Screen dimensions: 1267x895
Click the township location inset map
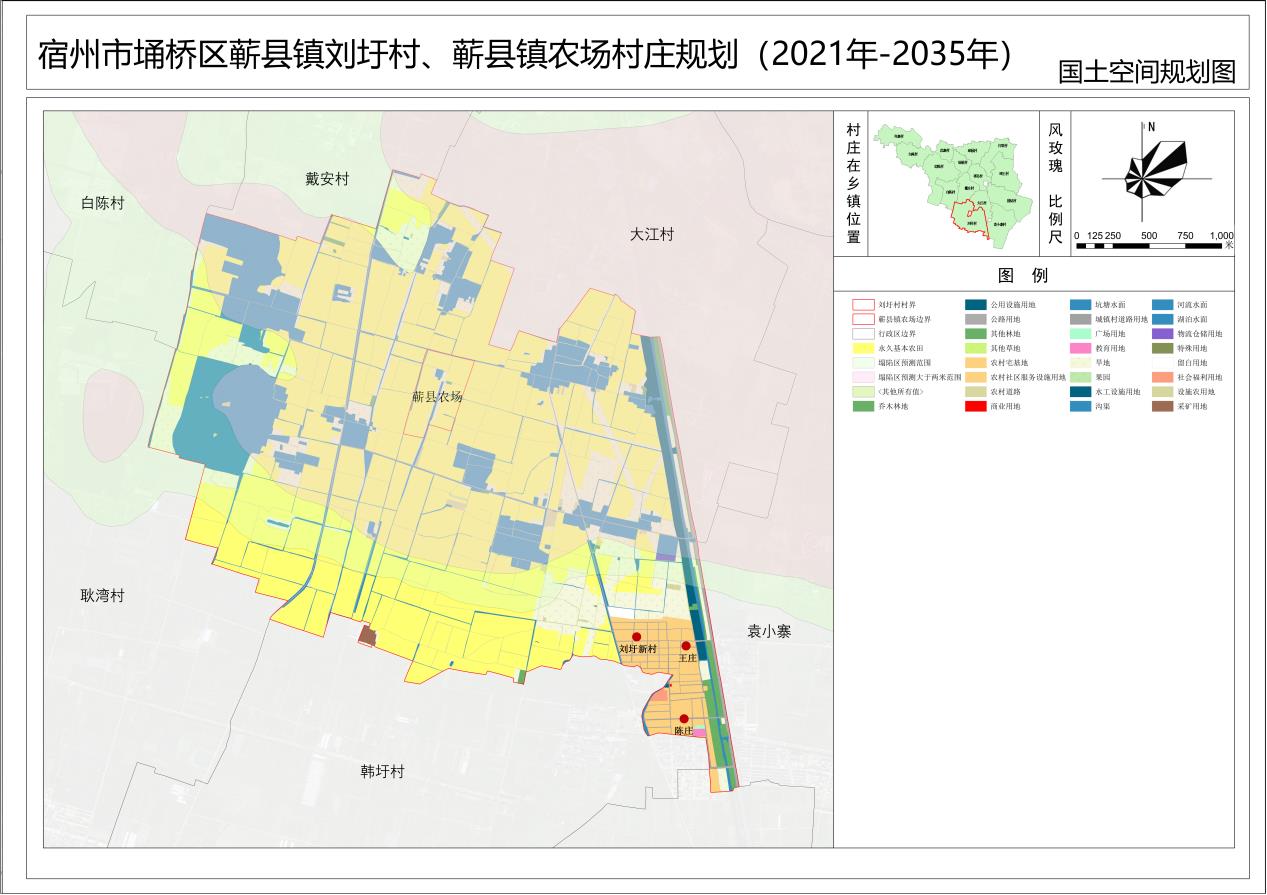point(951,182)
